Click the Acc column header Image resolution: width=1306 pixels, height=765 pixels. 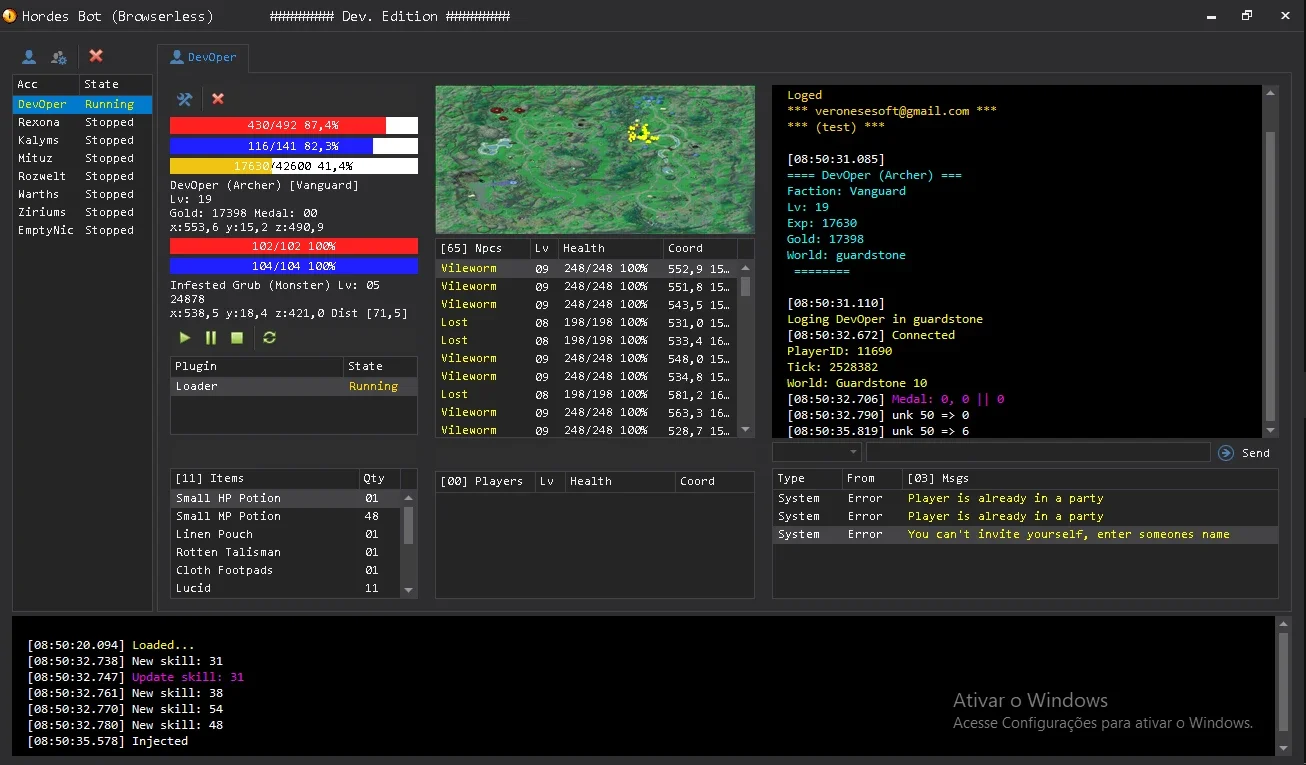tap(46, 84)
